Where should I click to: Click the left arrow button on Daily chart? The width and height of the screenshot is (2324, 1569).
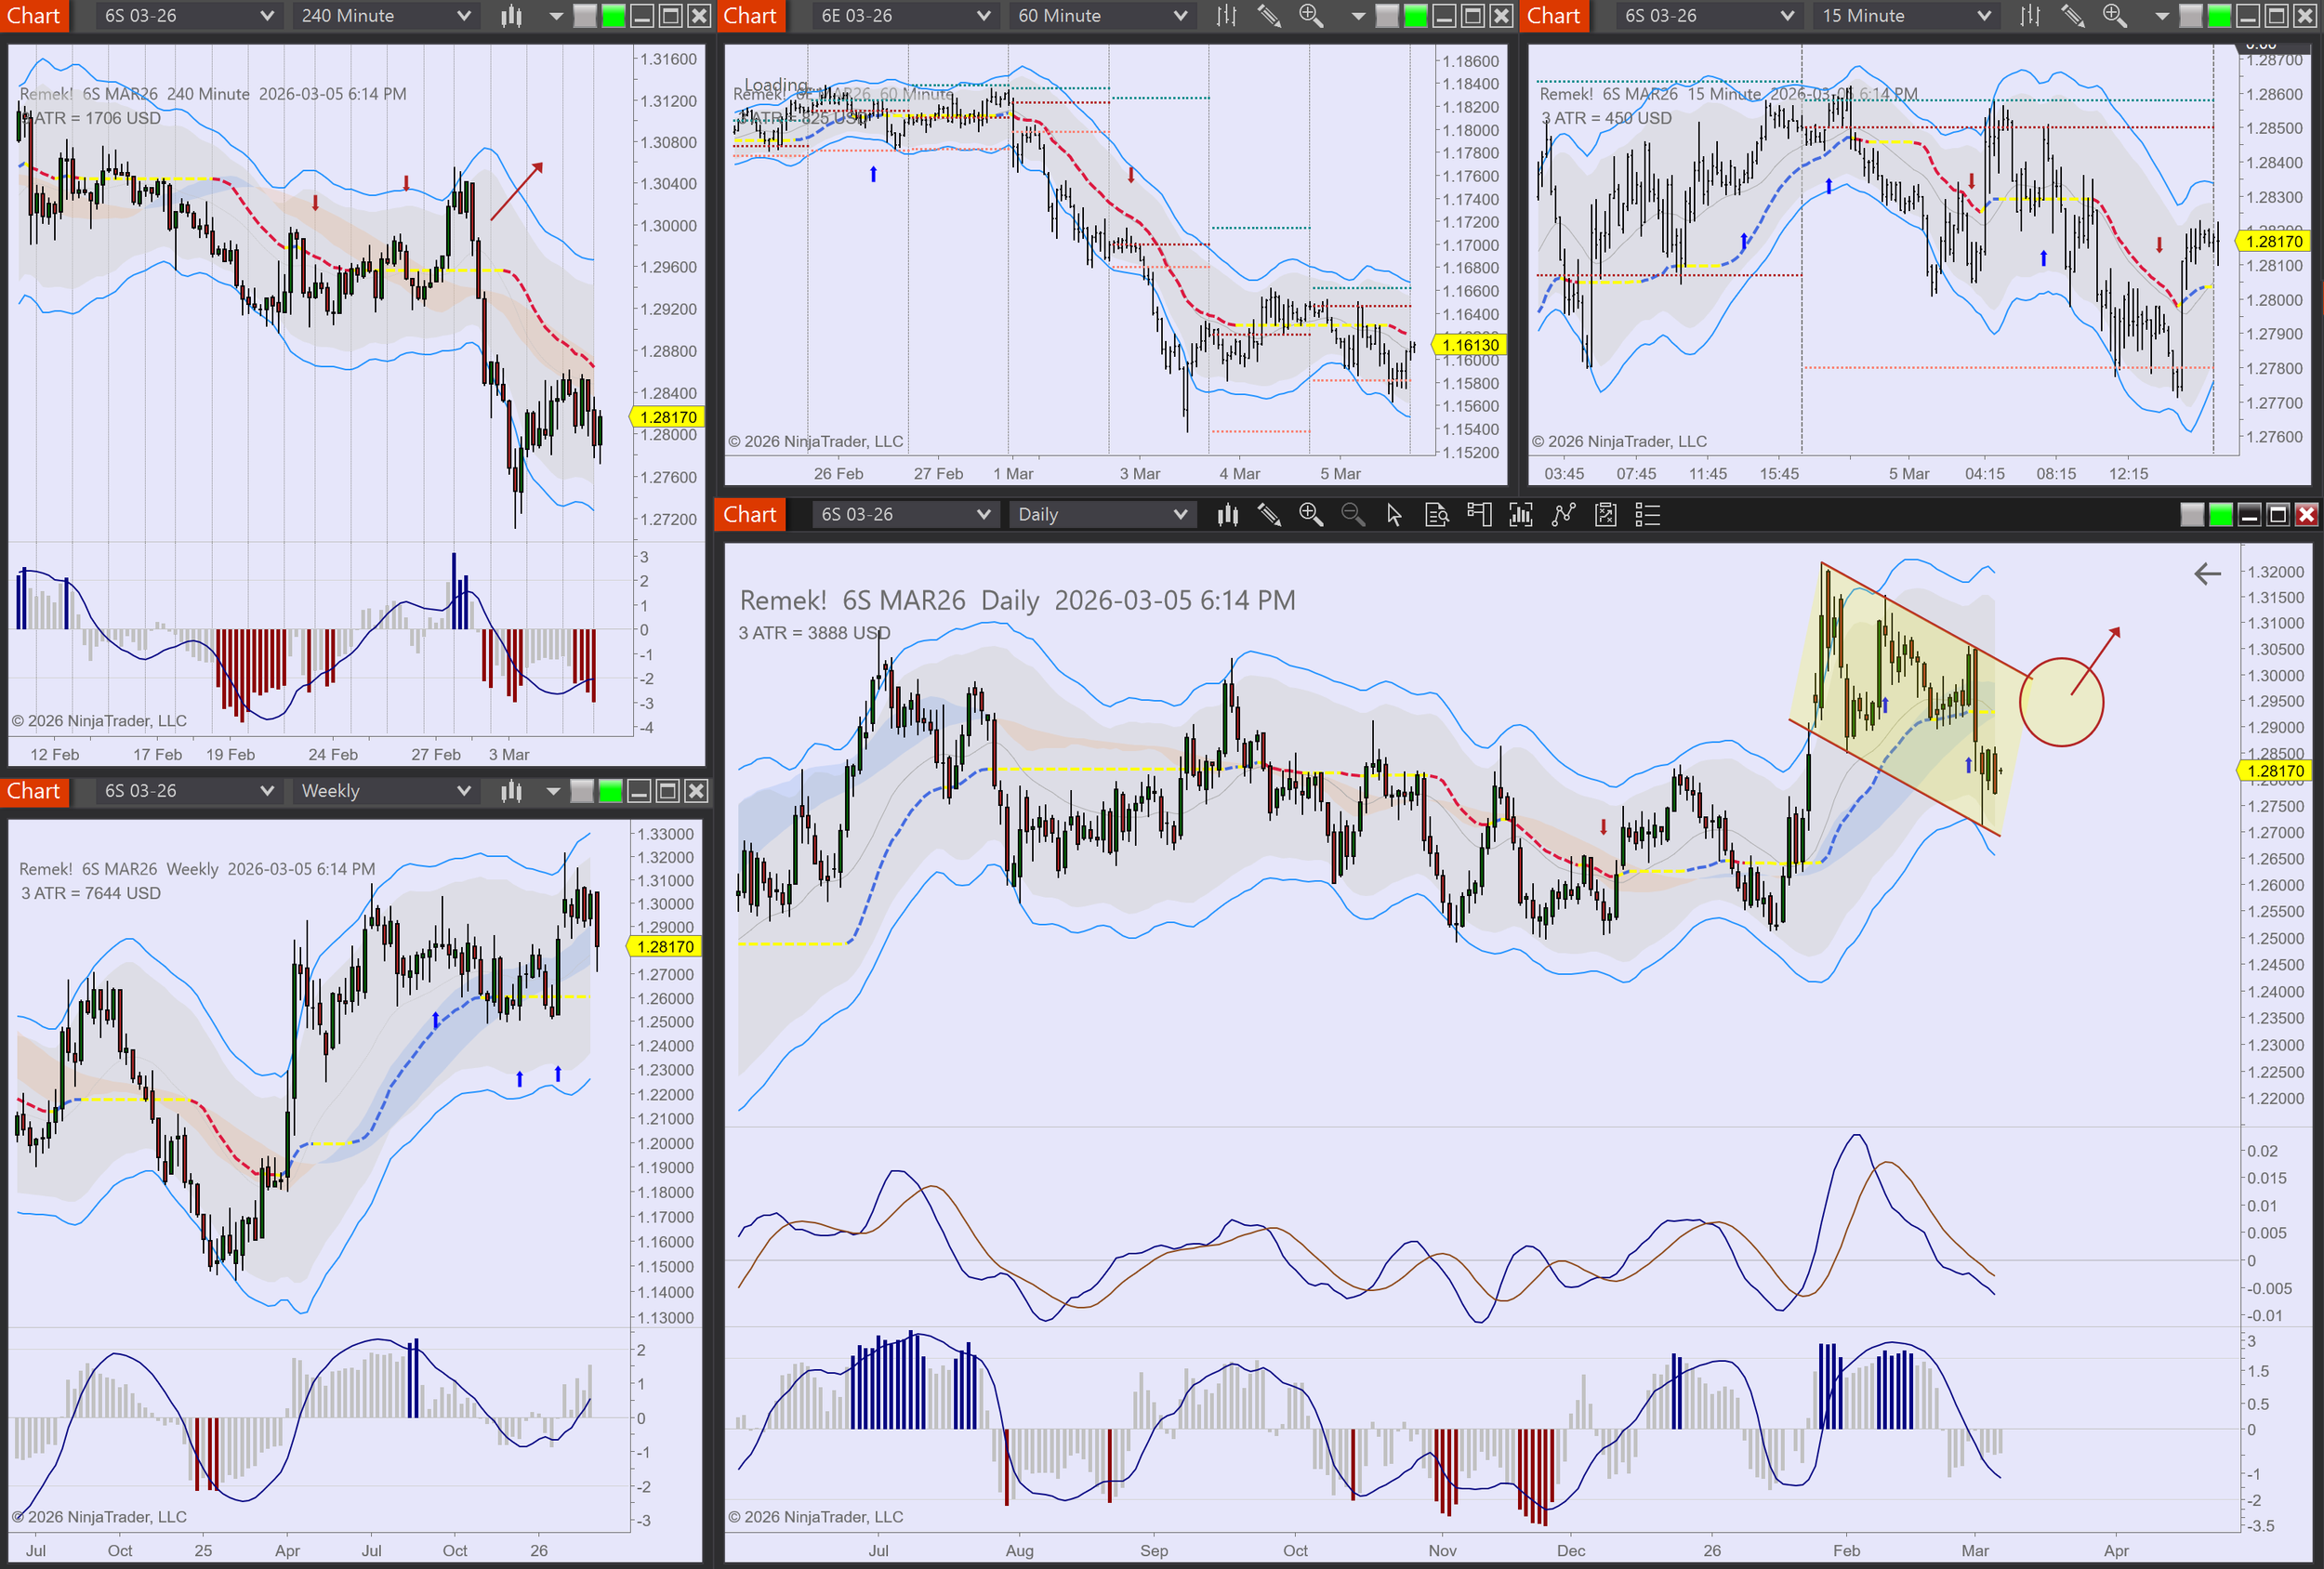[x=2207, y=574]
